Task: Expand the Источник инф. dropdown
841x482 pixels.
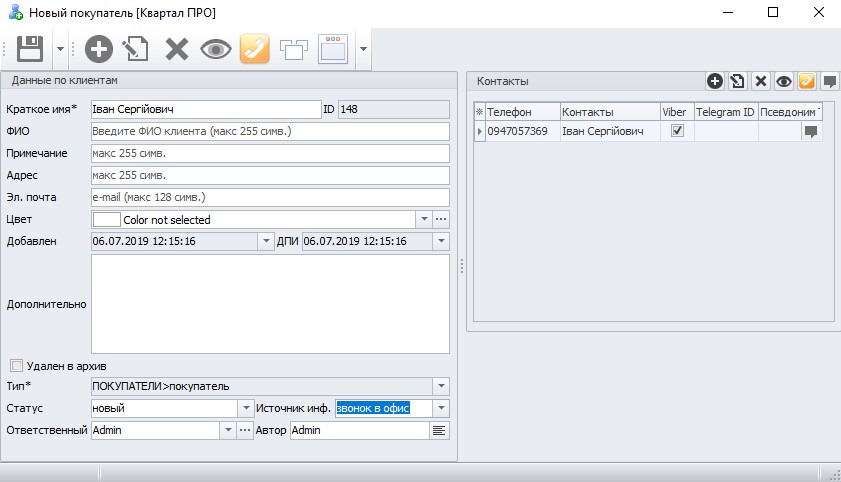Action: (441, 408)
